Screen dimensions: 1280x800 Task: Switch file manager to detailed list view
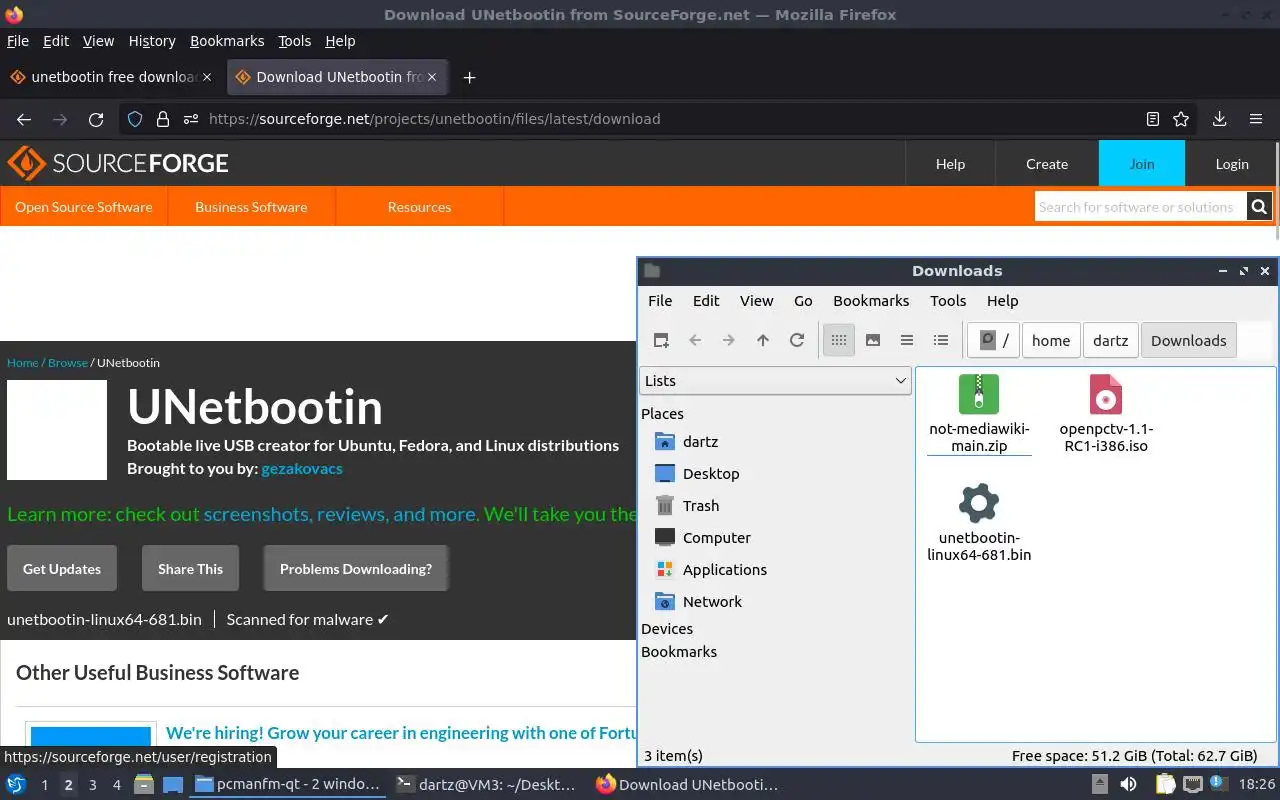point(941,340)
